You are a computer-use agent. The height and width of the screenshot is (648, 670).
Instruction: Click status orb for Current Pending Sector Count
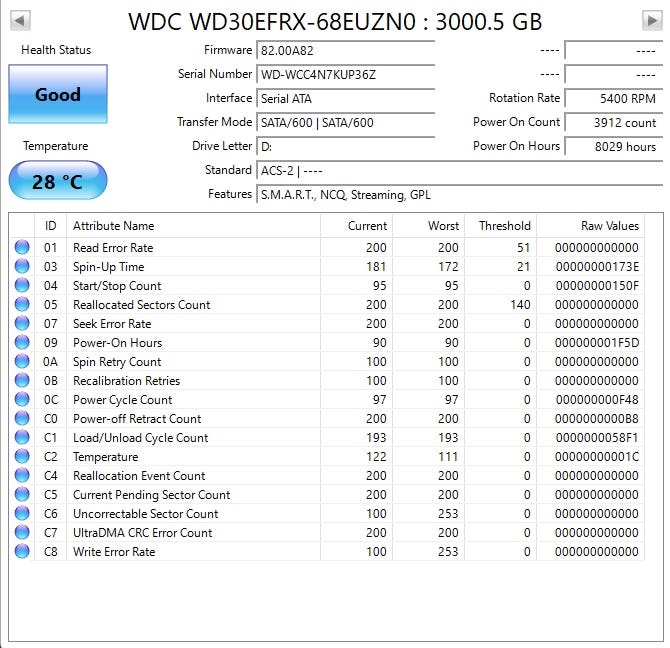(22, 494)
